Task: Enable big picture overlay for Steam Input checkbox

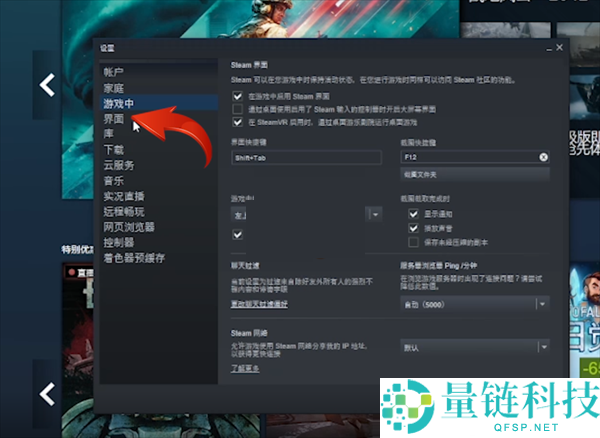Action: (237, 107)
